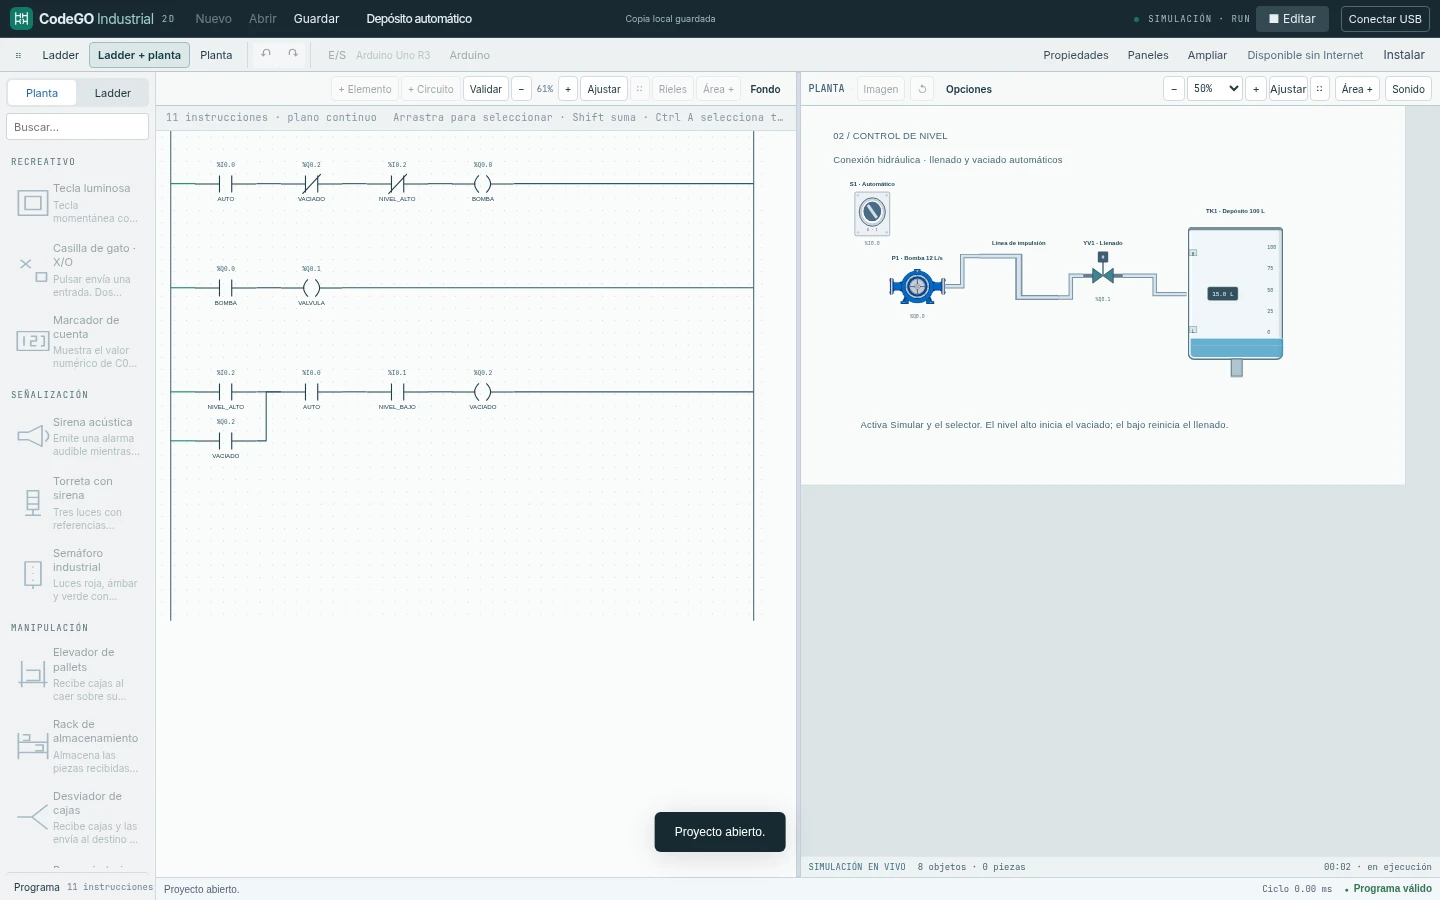Click the S1 Automático selector switch
Image resolution: width=1440 pixels, height=900 pixels.
coord(872,212)
